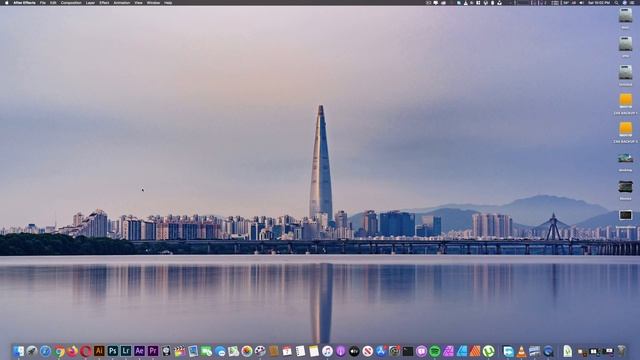Open Opera browser in the dock
Viewport: 640px width, 360px height.
[x=86, y=351]
